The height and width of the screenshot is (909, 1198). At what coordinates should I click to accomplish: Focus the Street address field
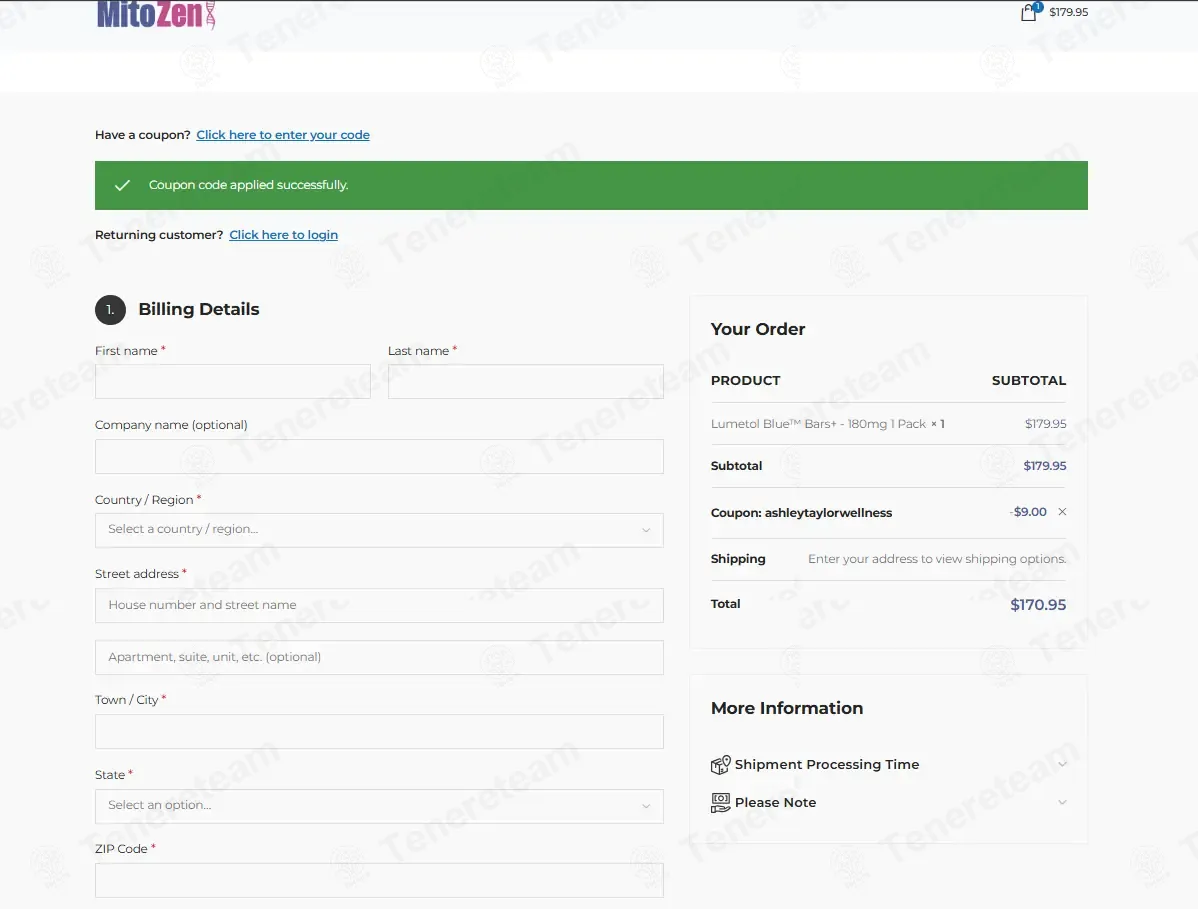click(x=379, y=605)
